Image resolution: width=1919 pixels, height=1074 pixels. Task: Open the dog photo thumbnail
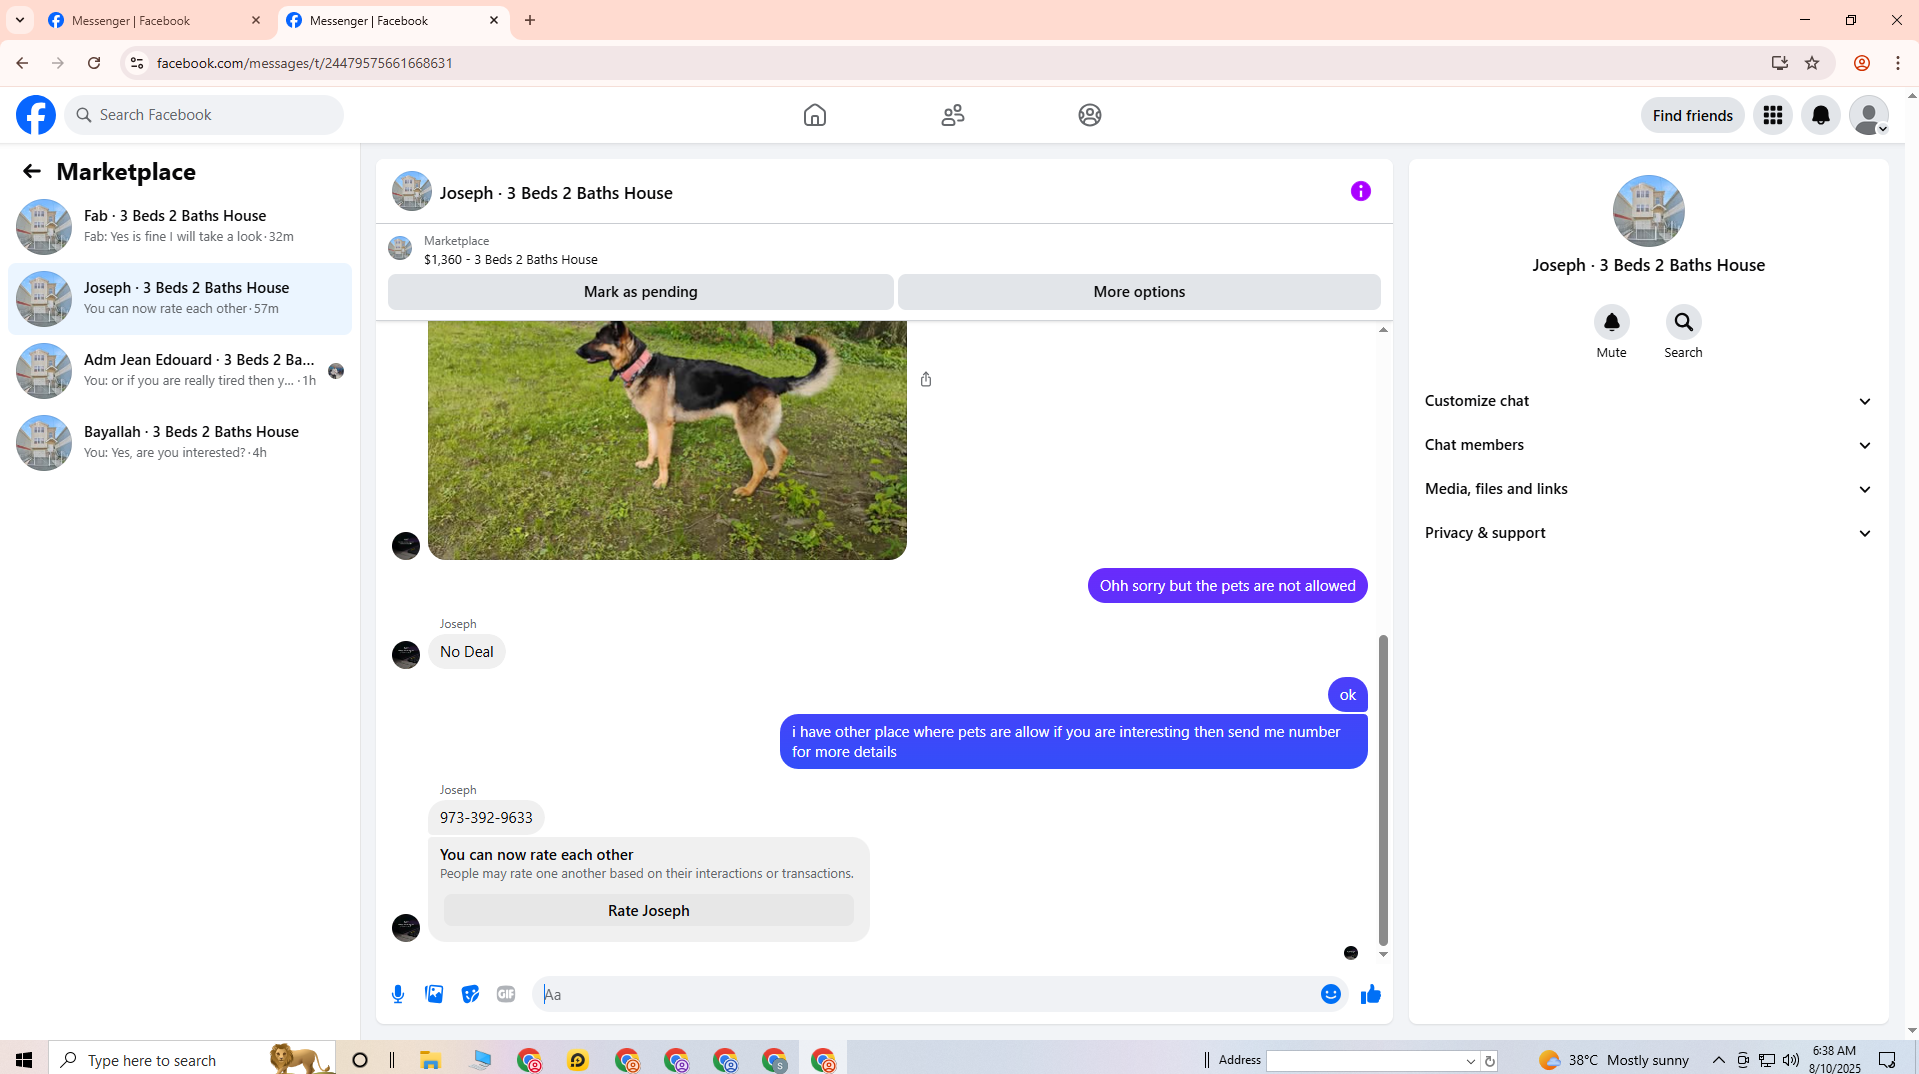[667, 440]
